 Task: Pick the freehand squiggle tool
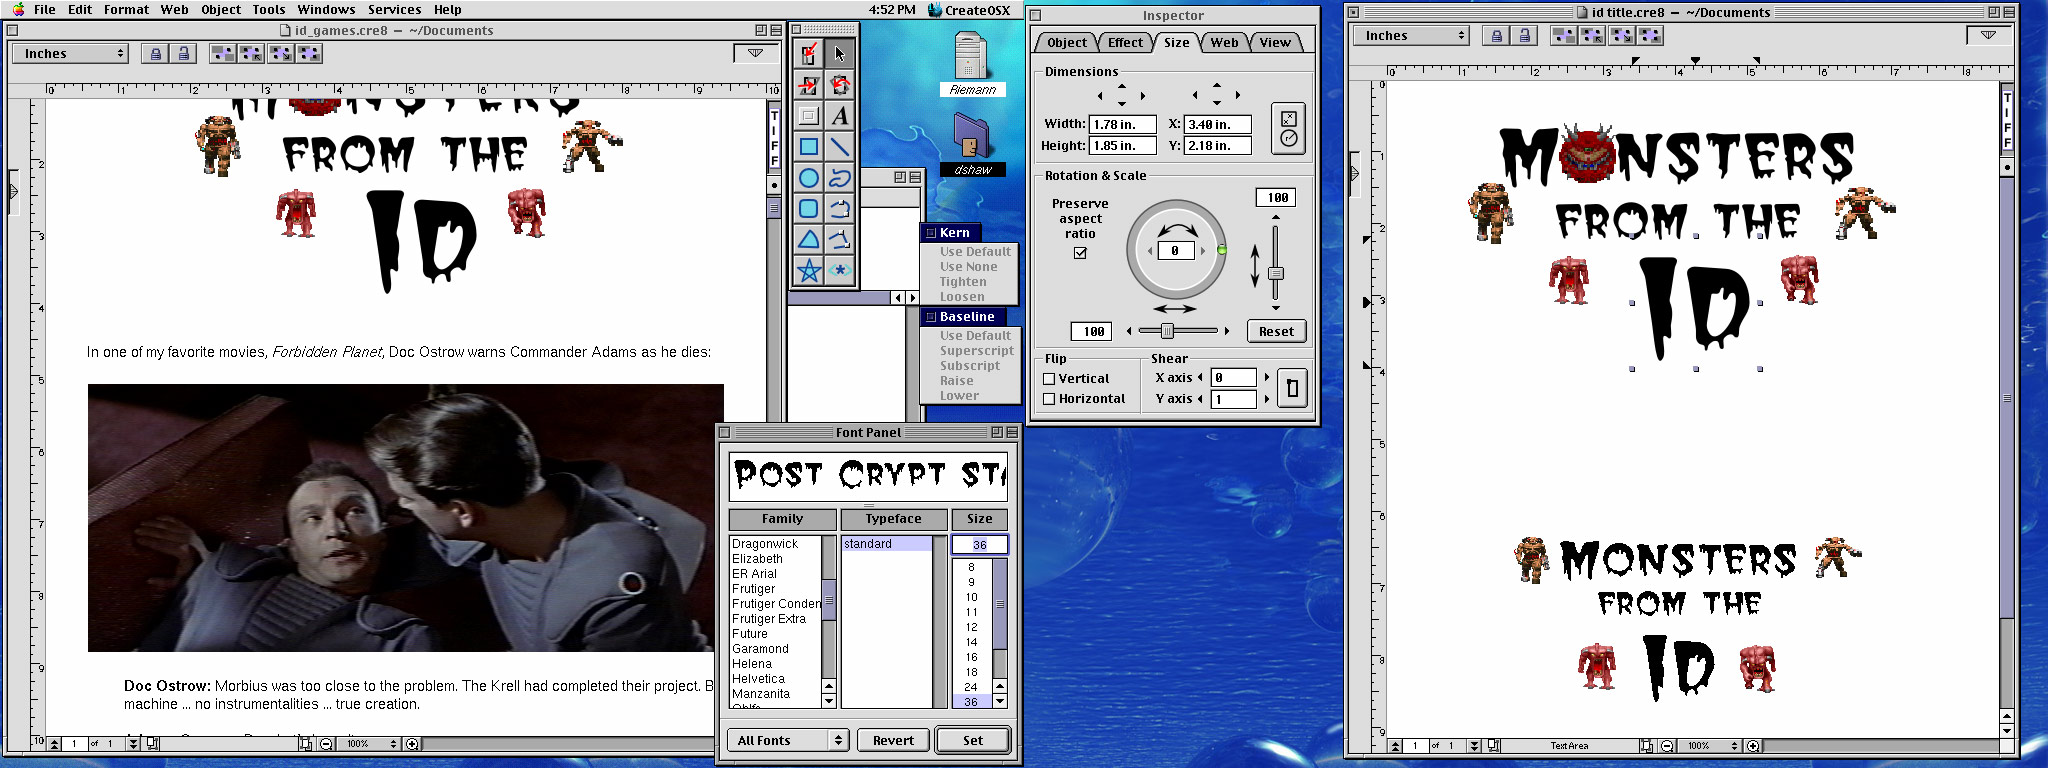coord(840,178)
